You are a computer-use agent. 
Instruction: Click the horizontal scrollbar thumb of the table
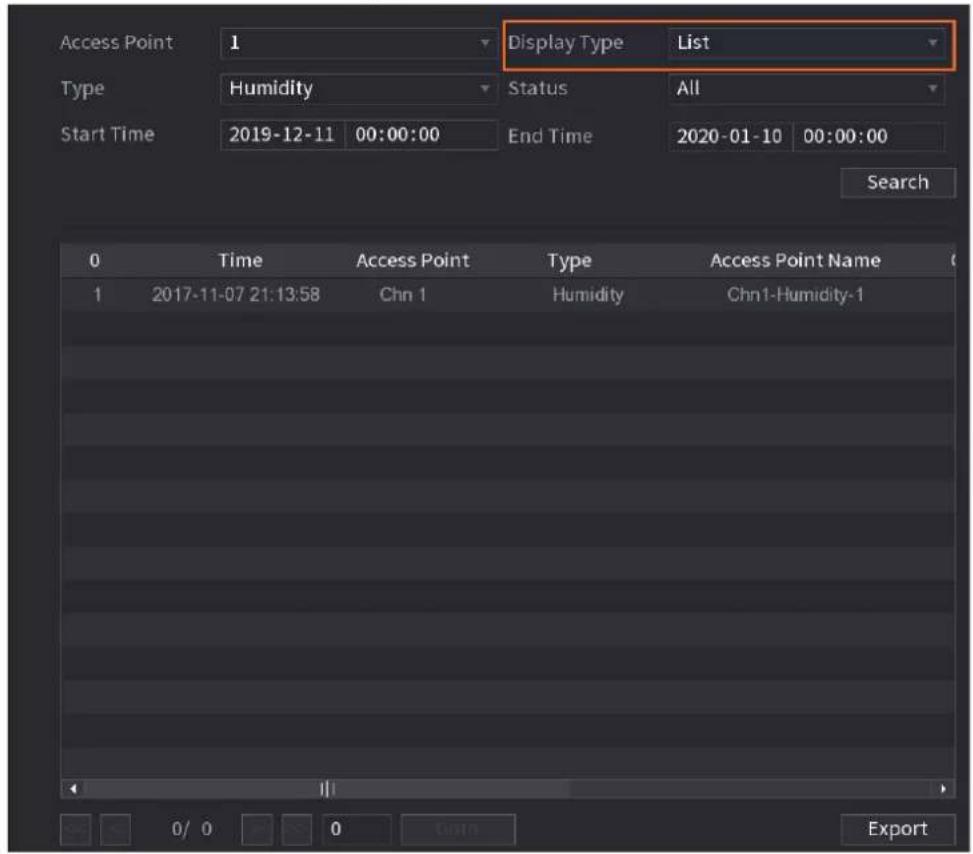coord(327,789)
